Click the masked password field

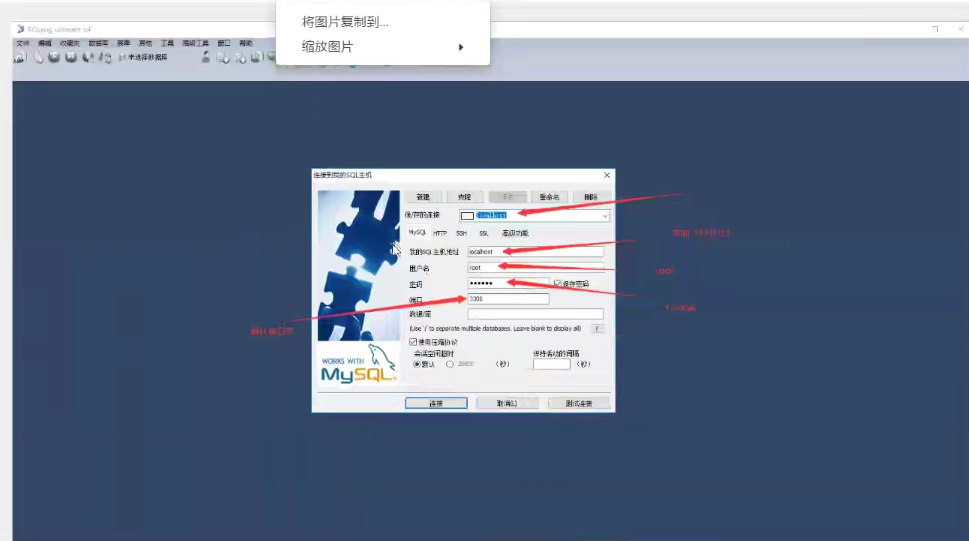(508, 283)
